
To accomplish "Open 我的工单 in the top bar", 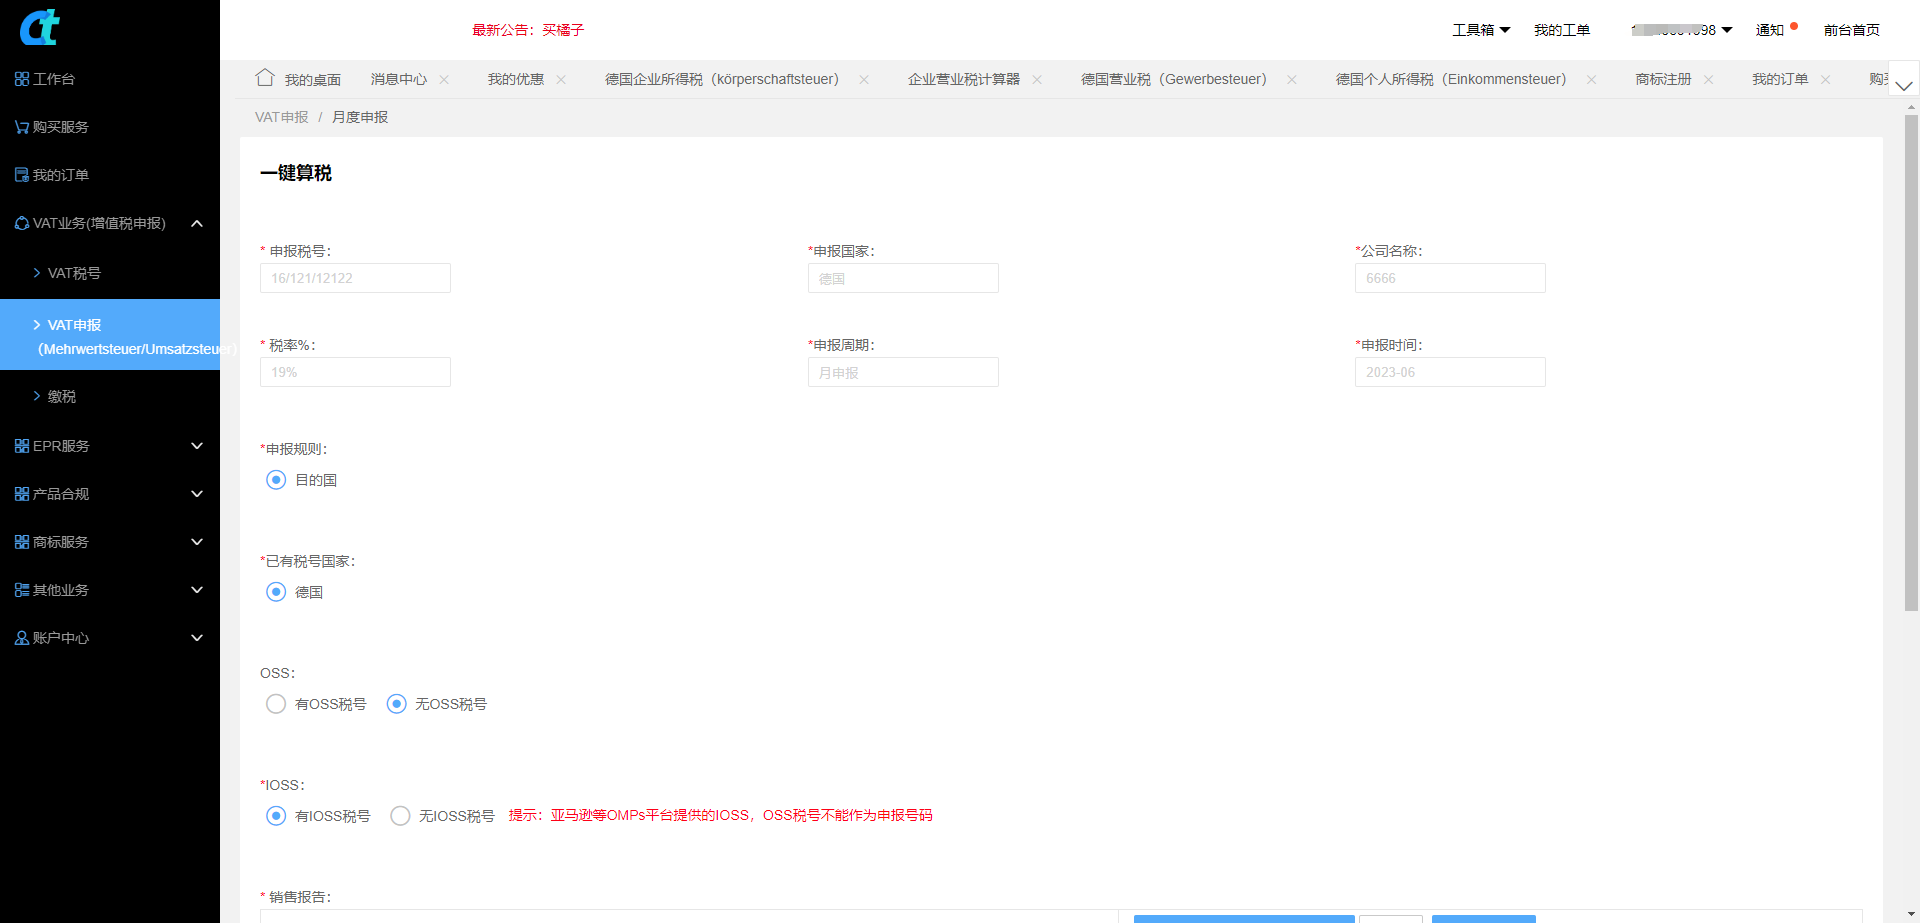I will pos(1562,30).
